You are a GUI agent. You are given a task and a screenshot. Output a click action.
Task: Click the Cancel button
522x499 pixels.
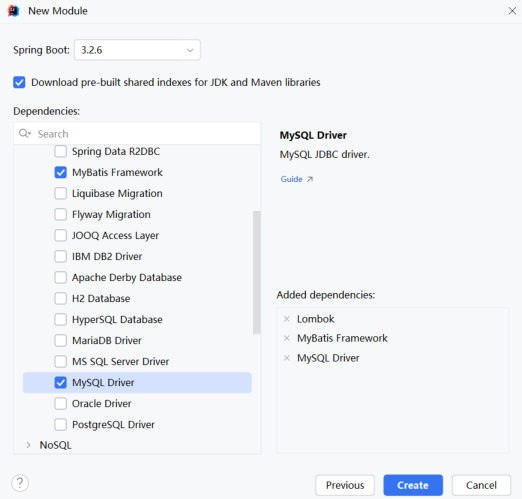[x=481, y=485]
